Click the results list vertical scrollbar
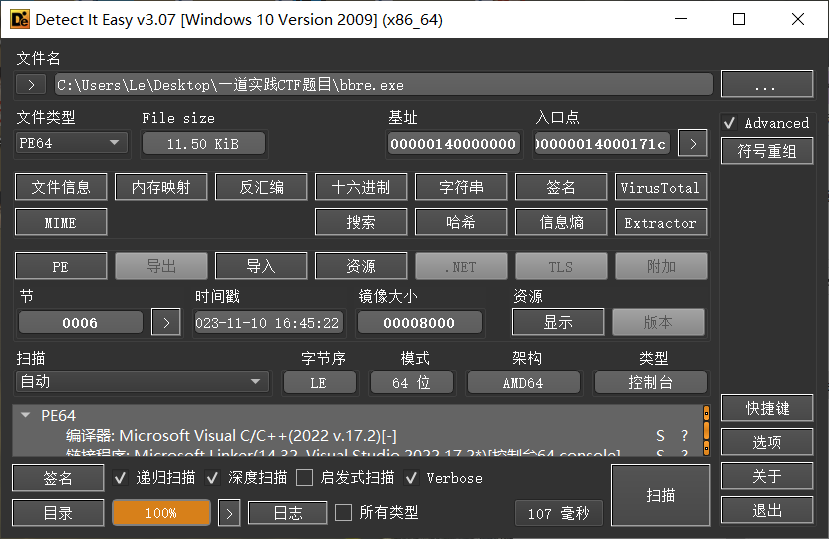Image resolution: width=829 pixels, height=539 pixels. pos(706,431)
